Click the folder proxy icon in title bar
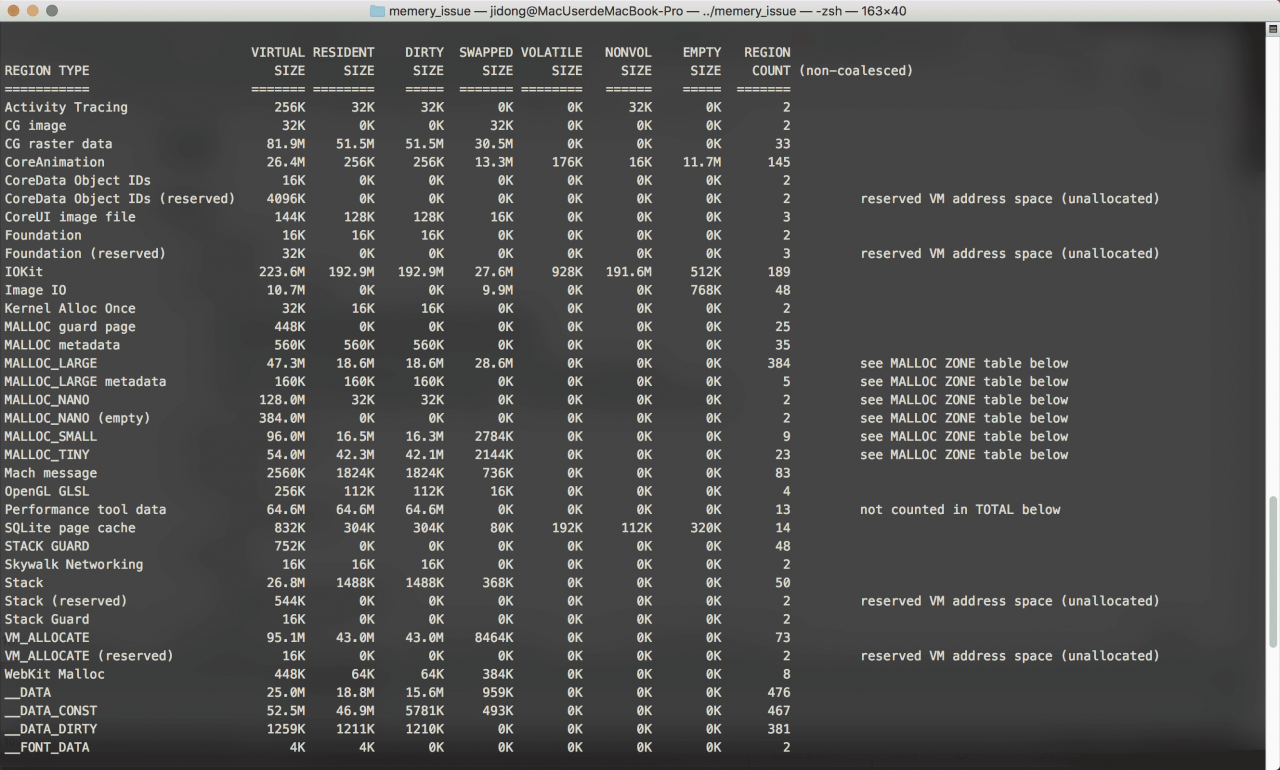 click(x=377, y=11)
